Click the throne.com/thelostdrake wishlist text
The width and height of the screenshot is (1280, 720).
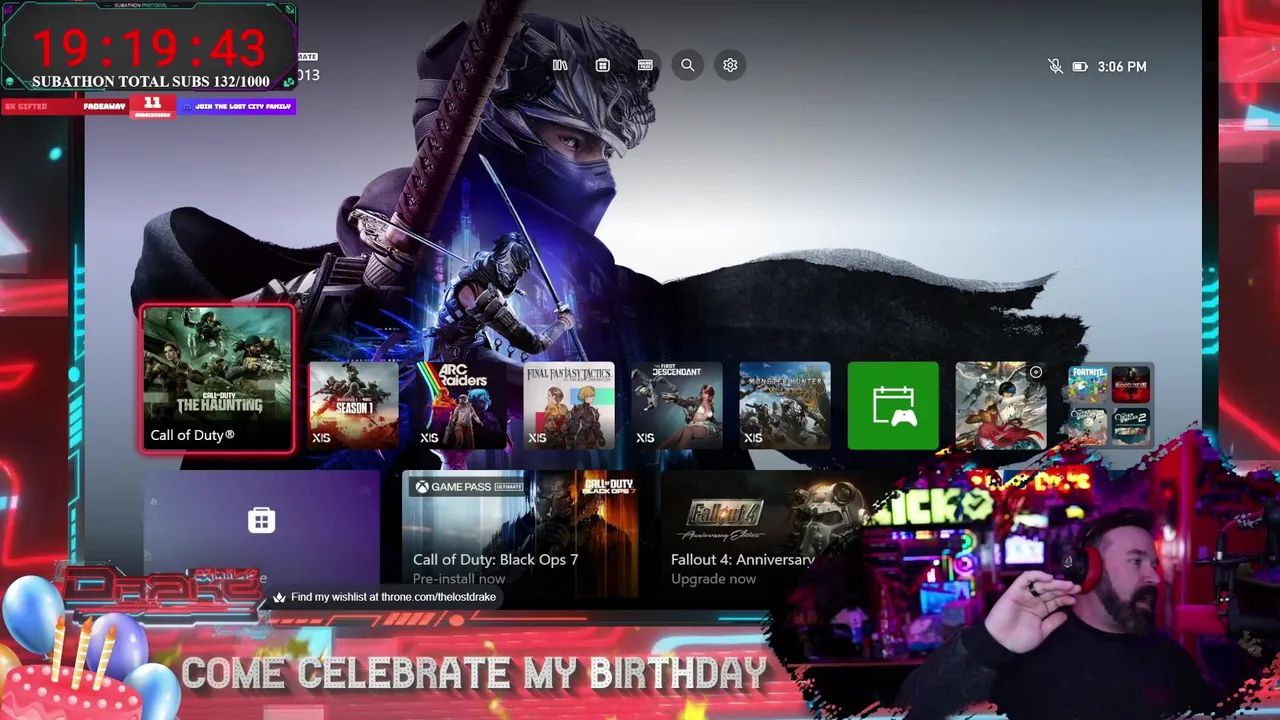pyautogui.click(x=393, y=597)
